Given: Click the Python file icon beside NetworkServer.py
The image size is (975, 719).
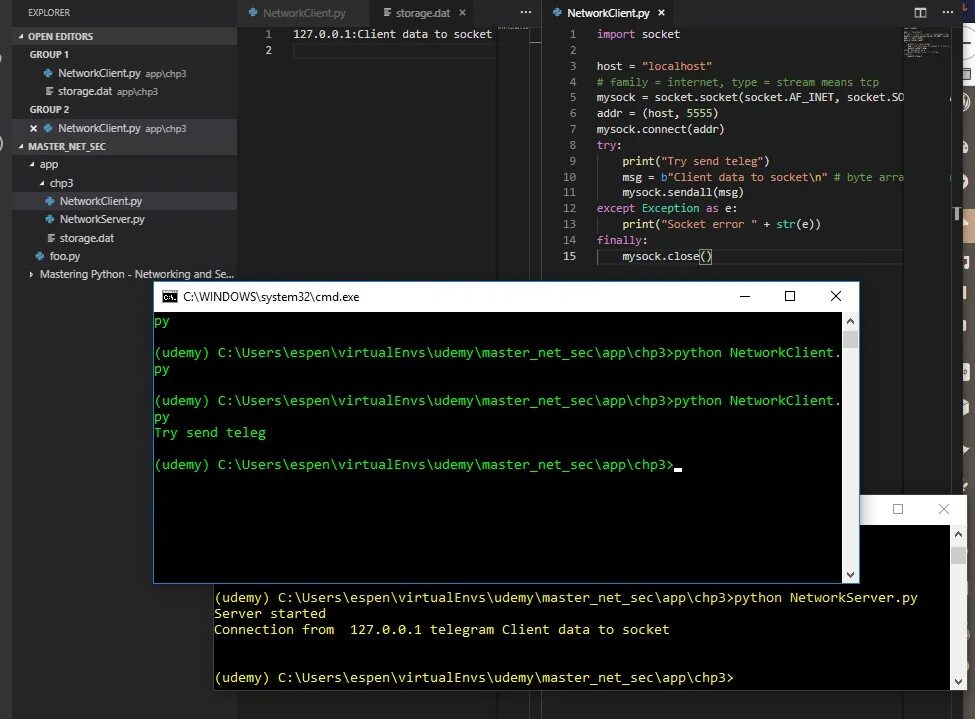Looking at the screenshot, I should (50, 220).
